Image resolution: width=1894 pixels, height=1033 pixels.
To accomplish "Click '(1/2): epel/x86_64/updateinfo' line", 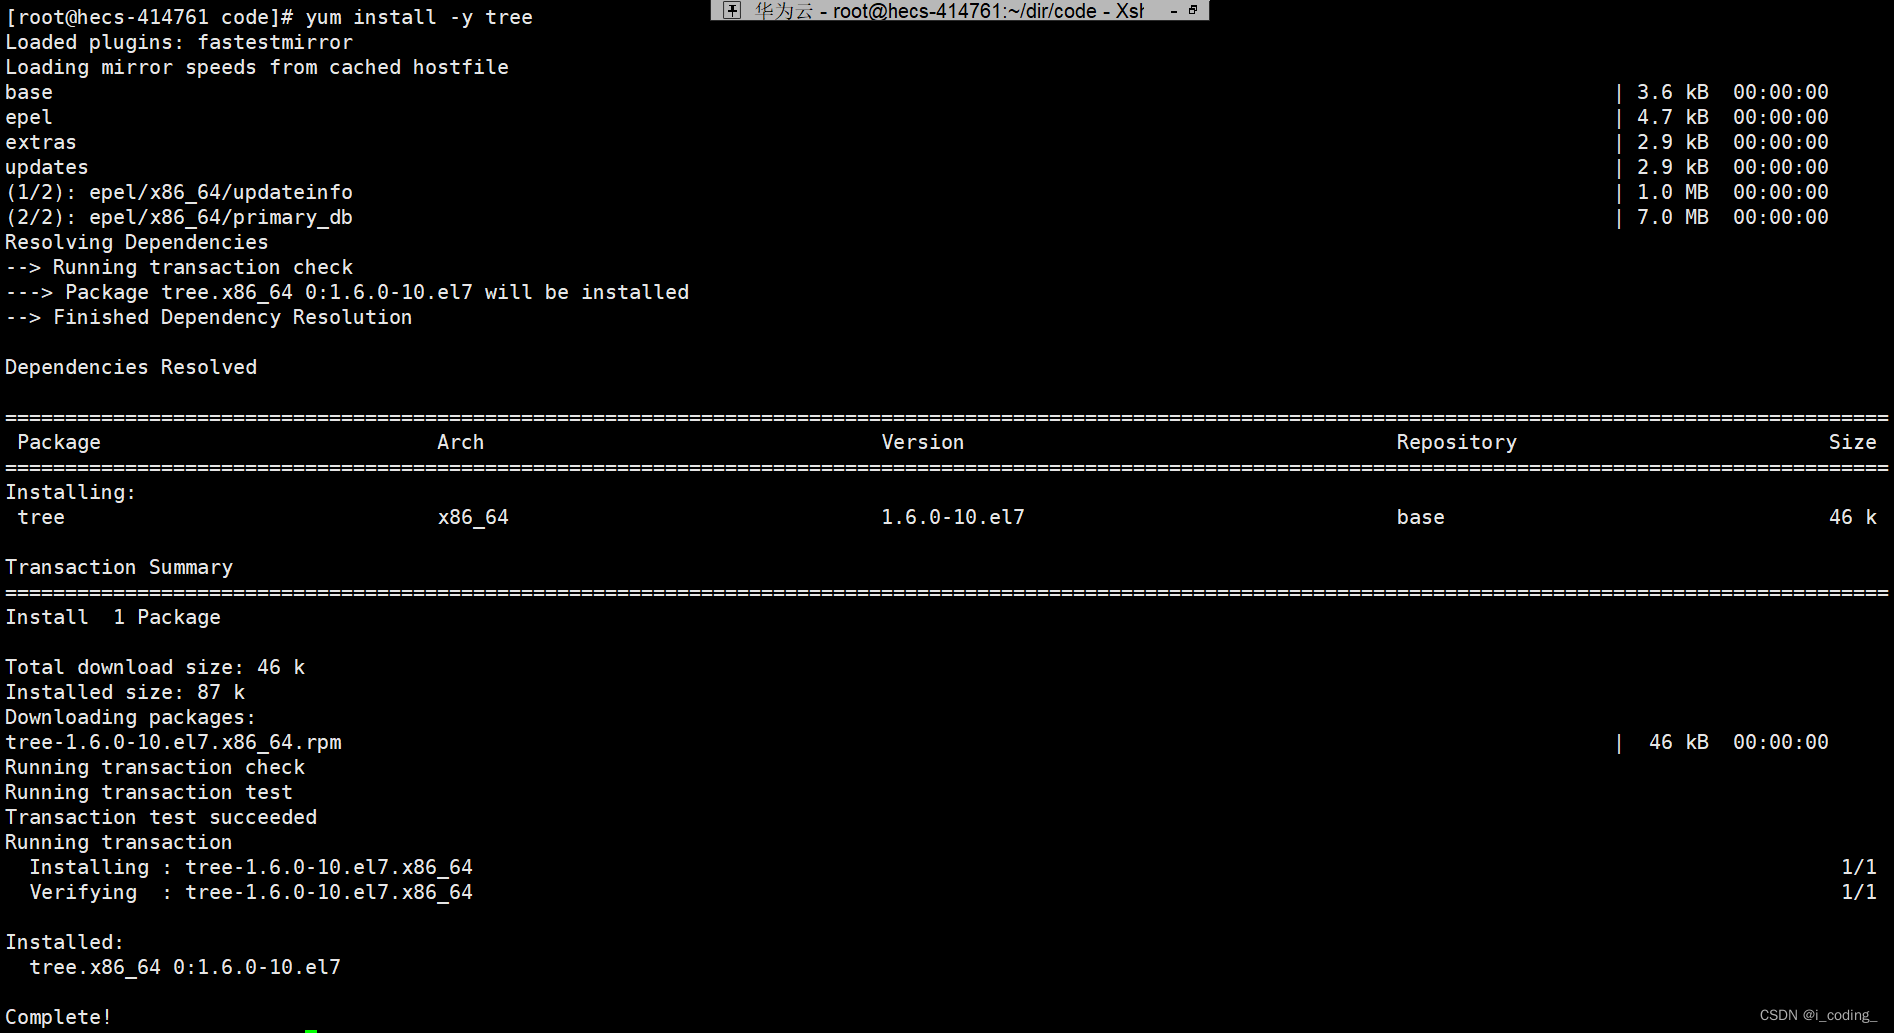I will (179, 192).
